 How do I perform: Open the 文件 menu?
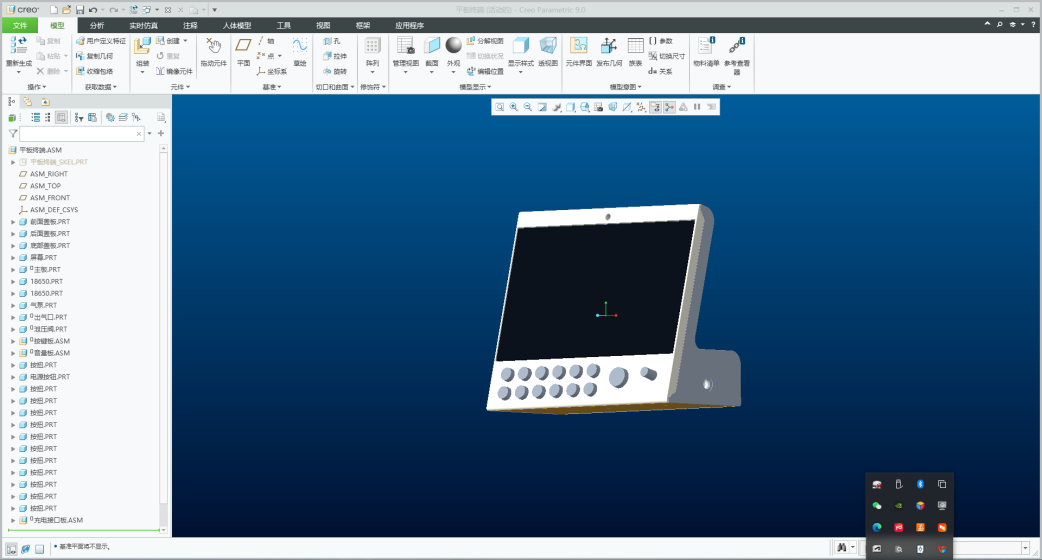19,25
